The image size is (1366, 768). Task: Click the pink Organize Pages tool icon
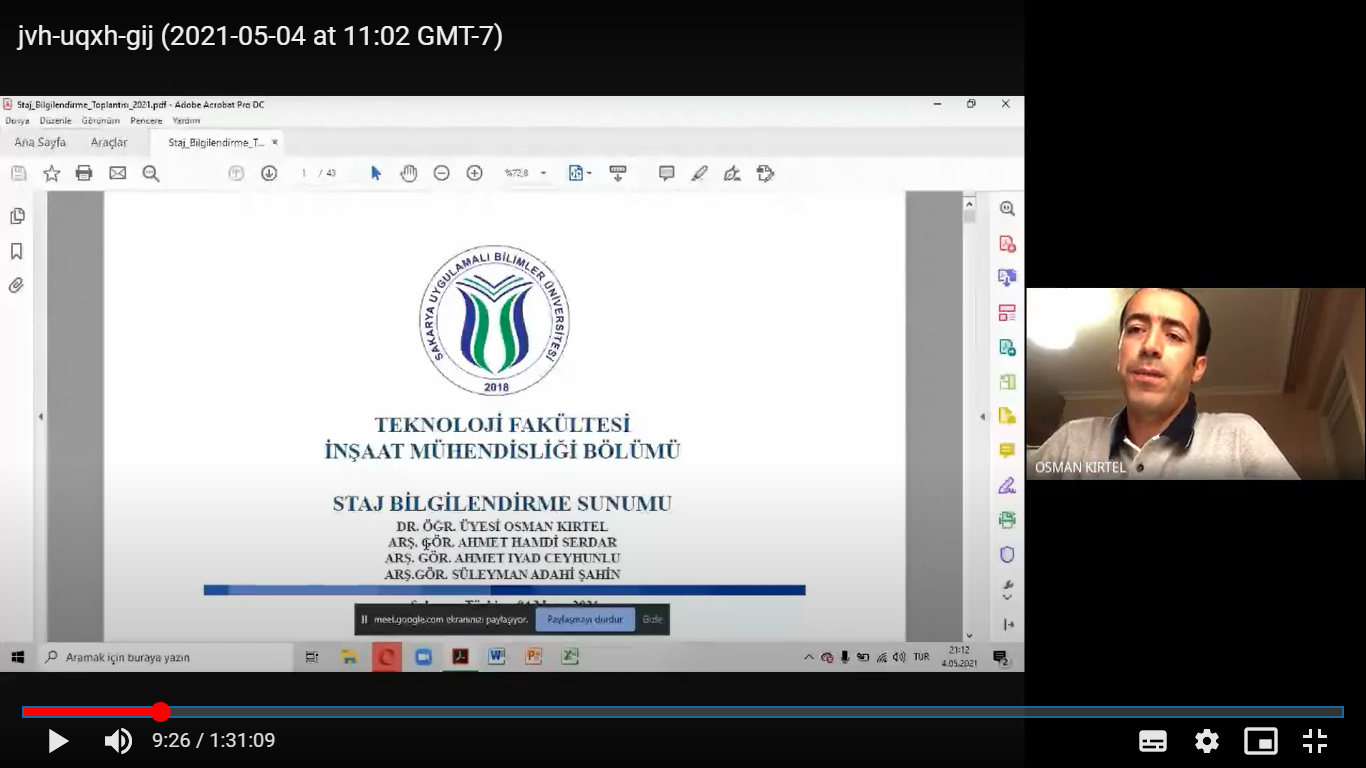tap(1007, 313)
